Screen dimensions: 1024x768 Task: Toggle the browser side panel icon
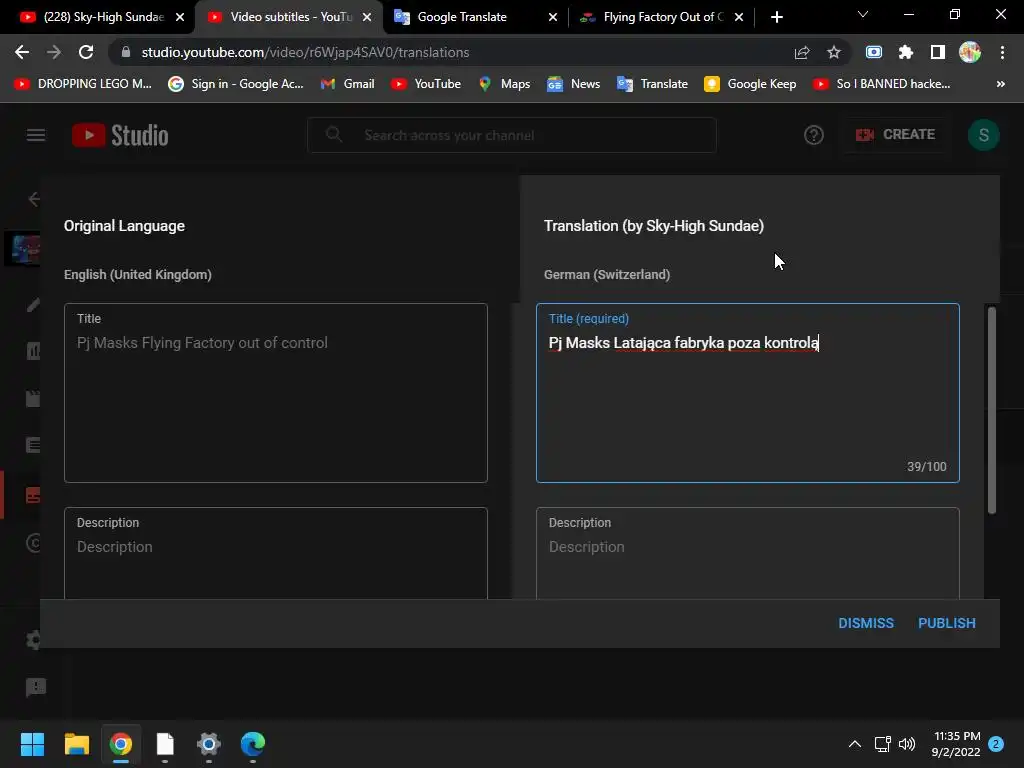point(937,52)
